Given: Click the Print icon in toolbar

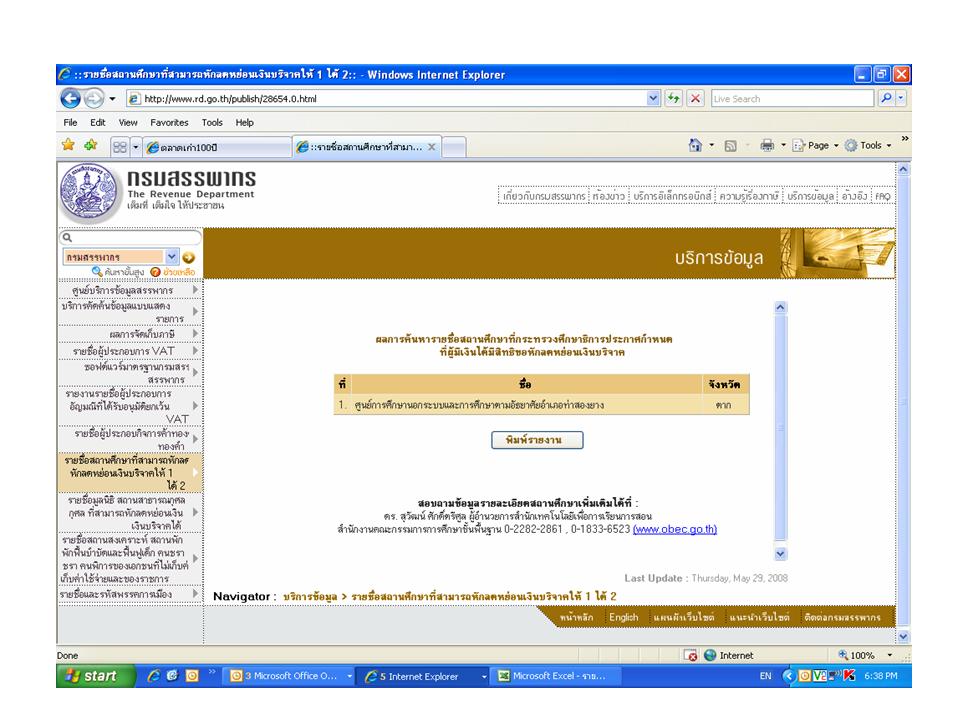Looking at the screenshot, I should (767, 146).
